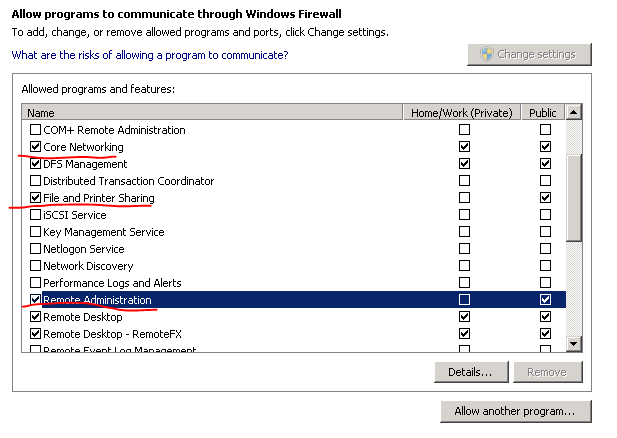Enable Home/Work for File and Printer Sharing
This screenshot has height=438, width=617.
tap(464, 198)
